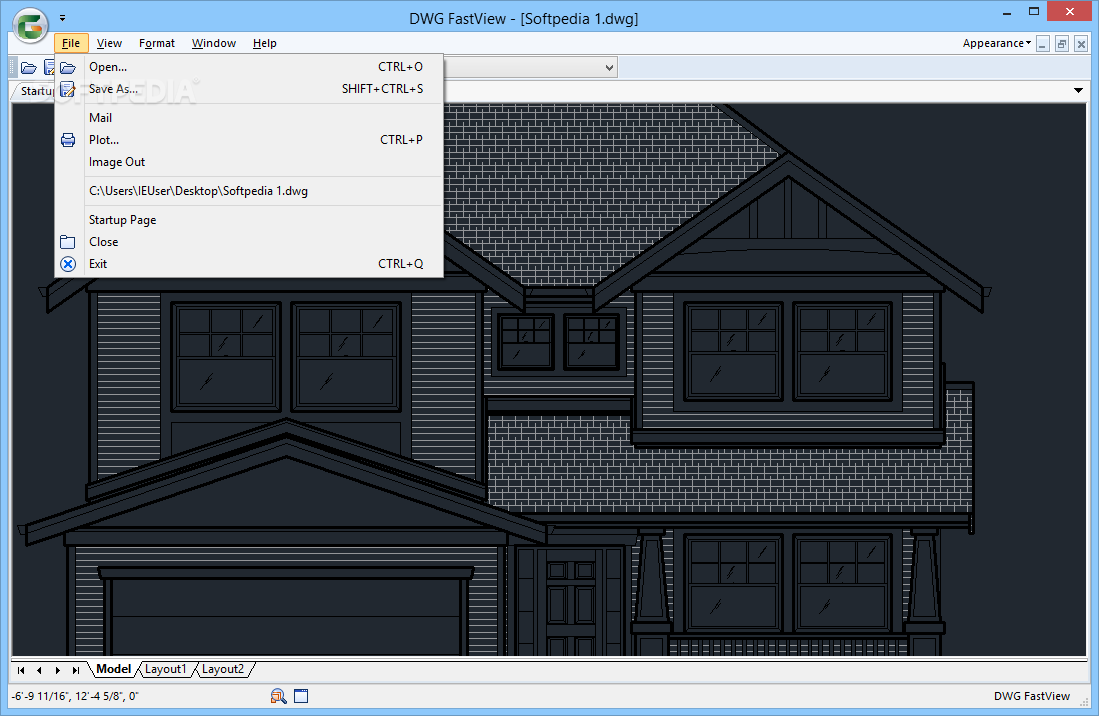This screenshot has height=716, width=1099.
Task: Open the Help menu
Action: 265,43
